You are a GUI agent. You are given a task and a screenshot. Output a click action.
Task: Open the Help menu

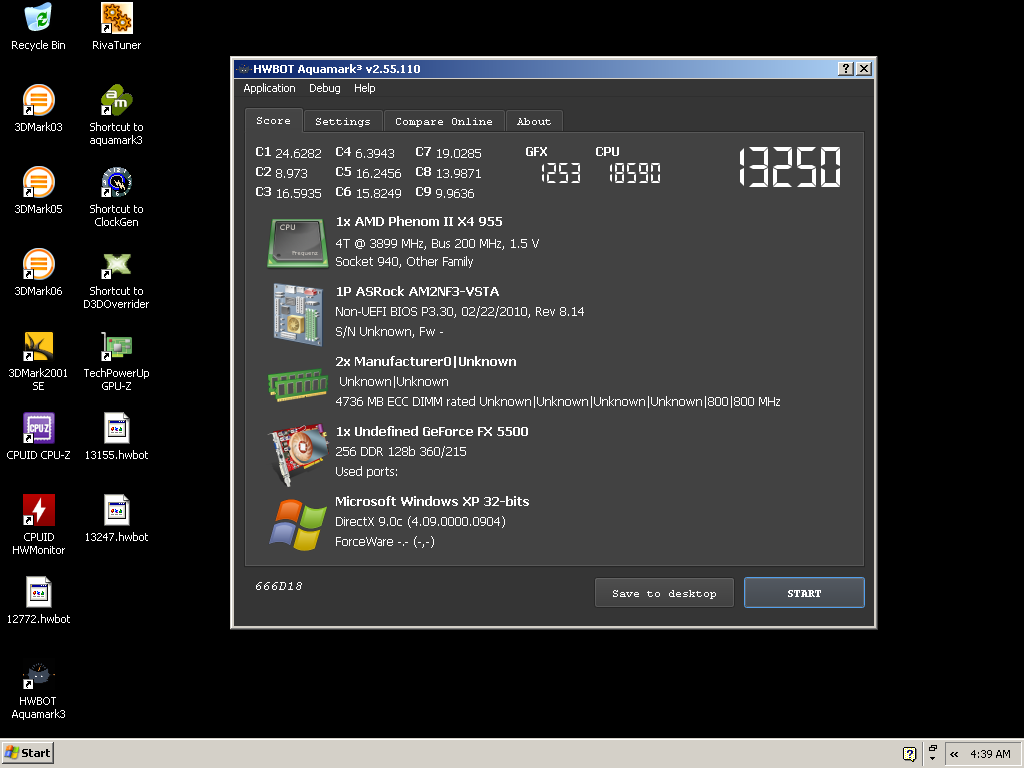coord(364,88)
